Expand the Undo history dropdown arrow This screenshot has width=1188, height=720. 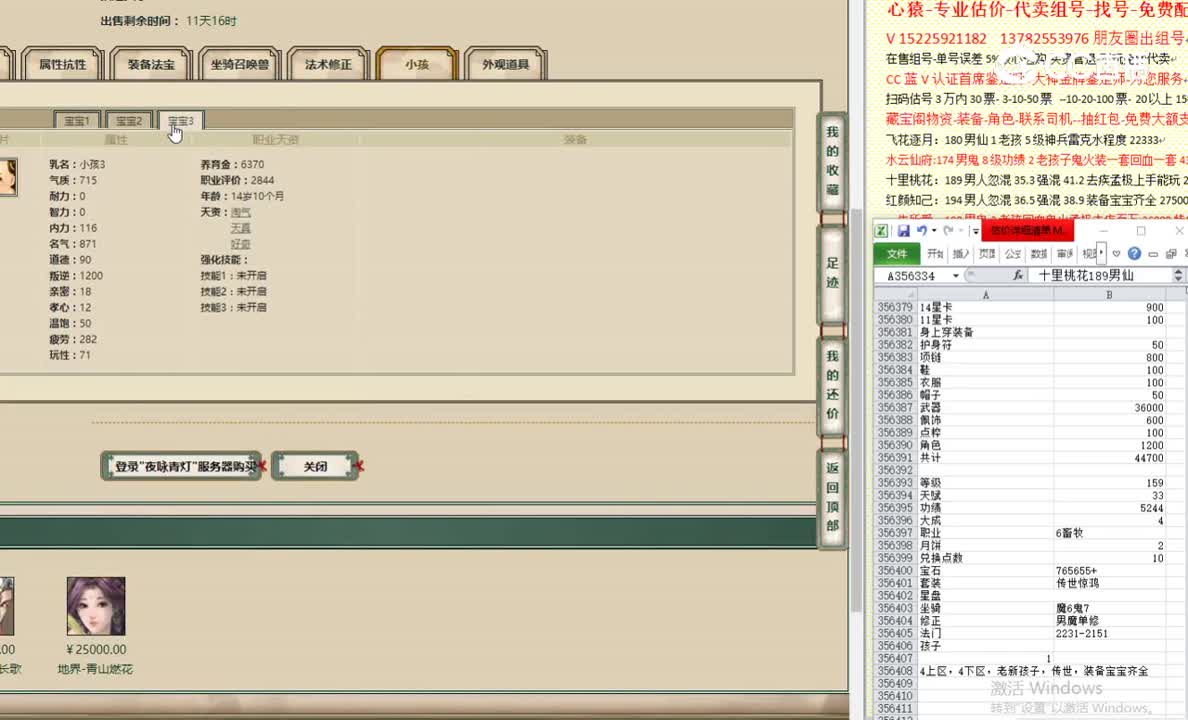coord(934,230)
